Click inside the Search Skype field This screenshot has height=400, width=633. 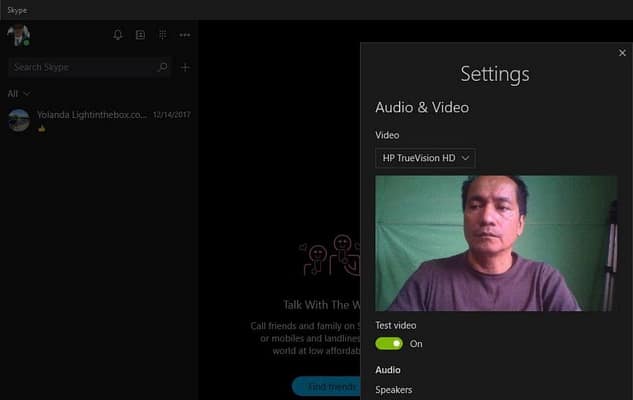click(89, 67)
